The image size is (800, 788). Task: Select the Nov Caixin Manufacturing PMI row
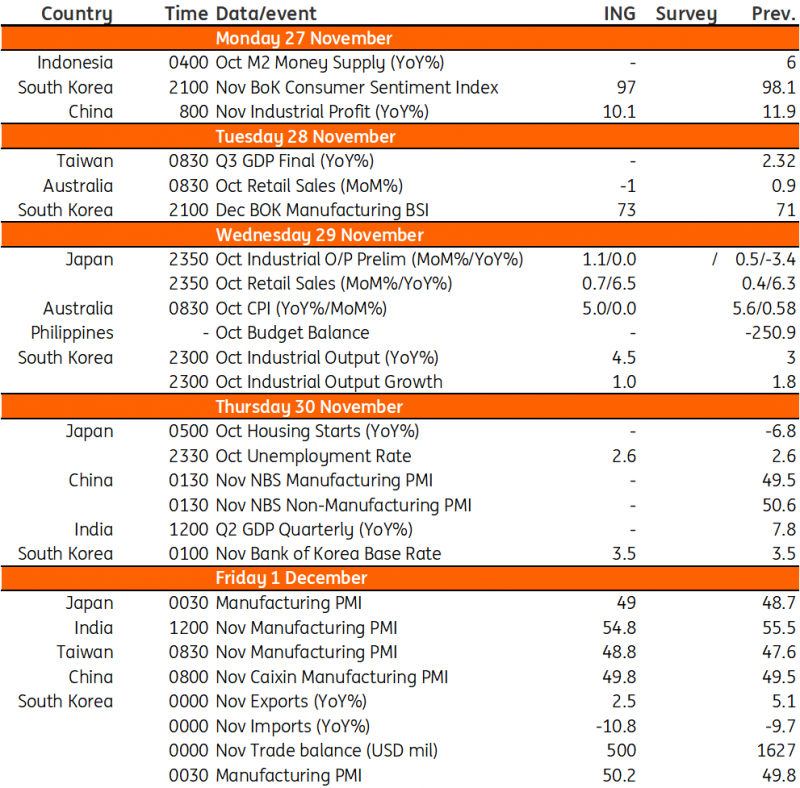(x=331, y=677)
